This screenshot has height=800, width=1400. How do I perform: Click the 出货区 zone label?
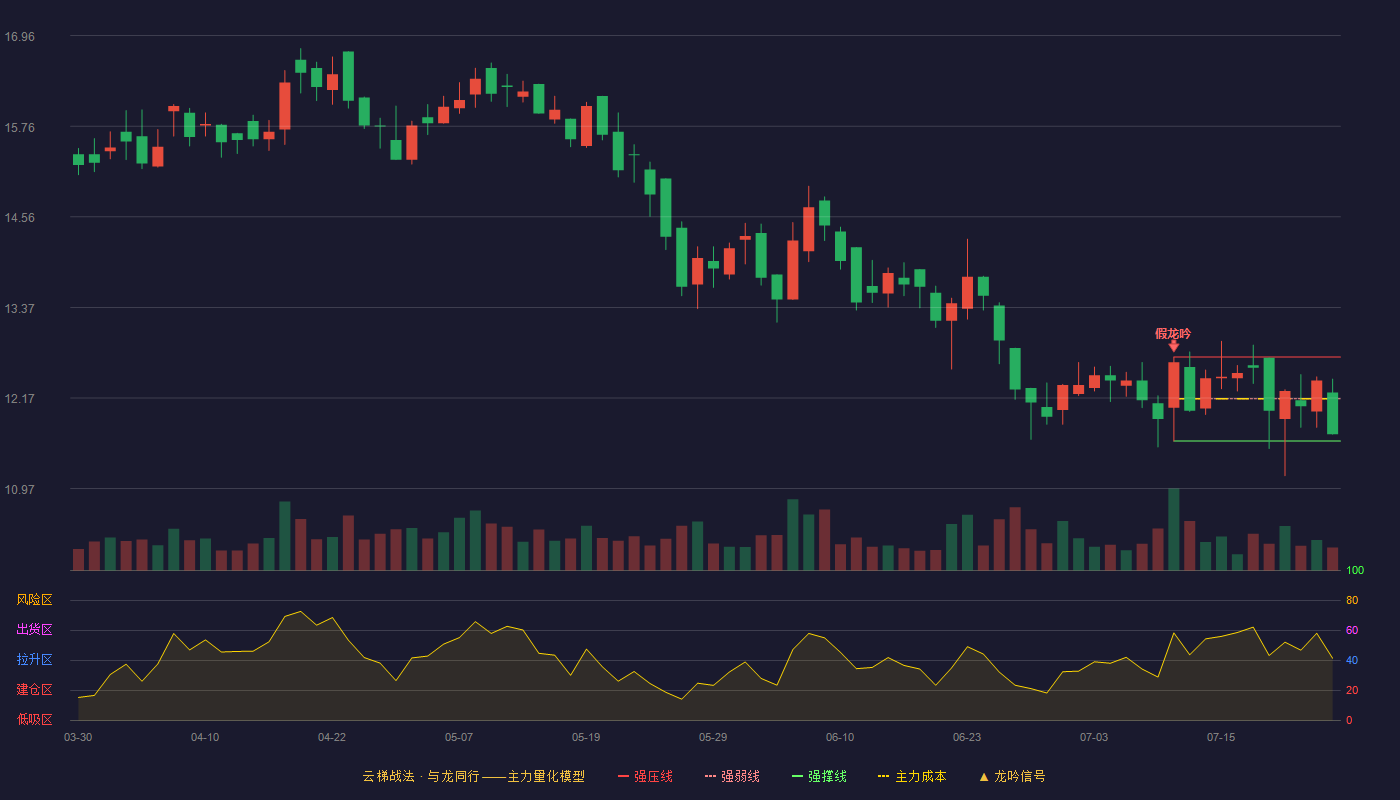34,630
